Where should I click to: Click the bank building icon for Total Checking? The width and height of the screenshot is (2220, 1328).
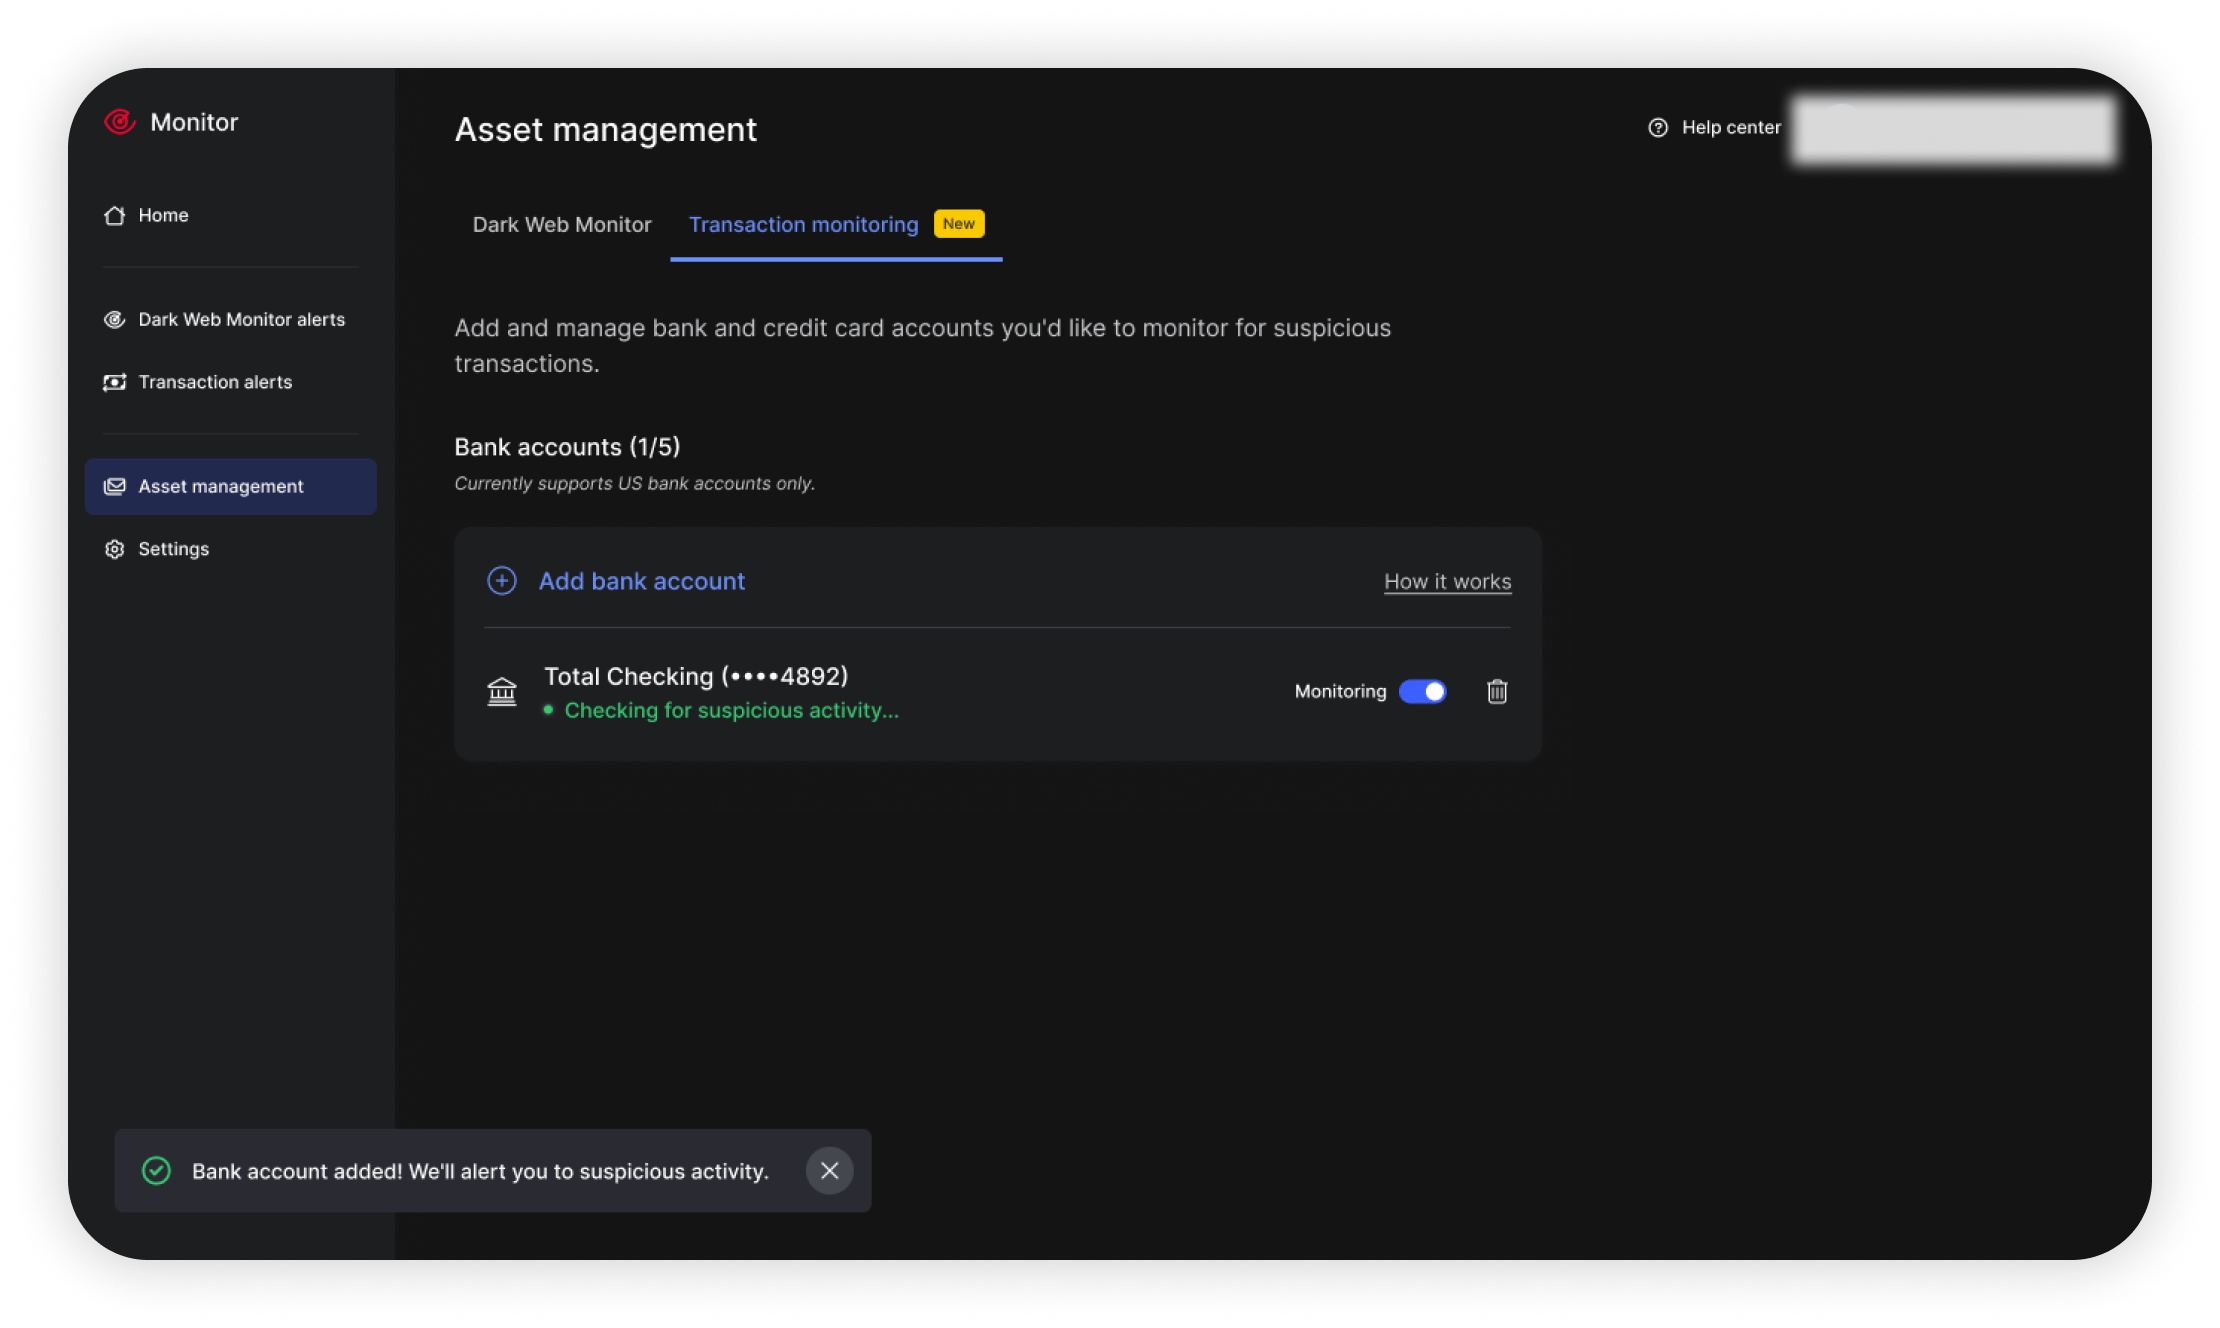[502, 692]
